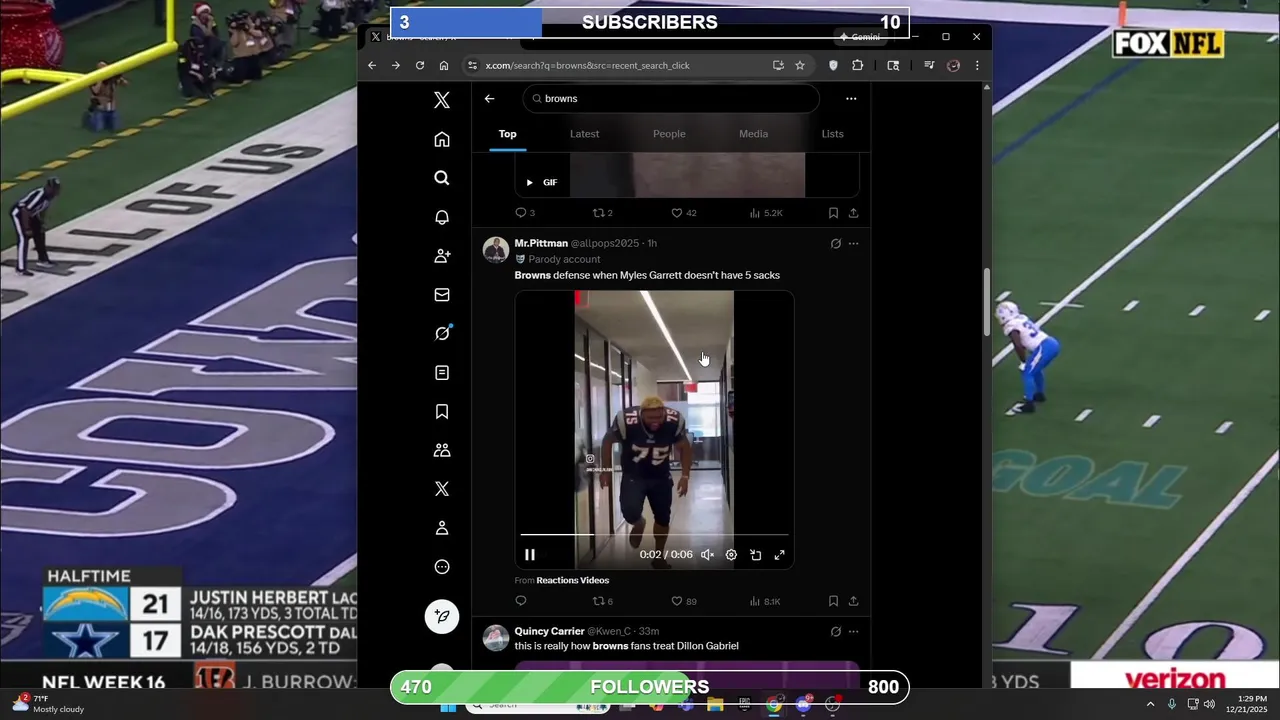Enter fullscreen on the video
This screenshot has height=720, width=1280.
pos(780,555)
